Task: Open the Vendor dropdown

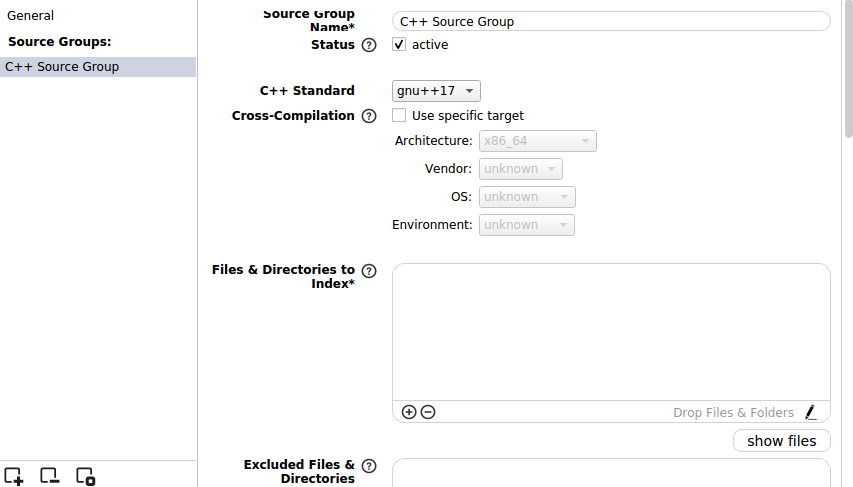Action: tap(521, 169)
